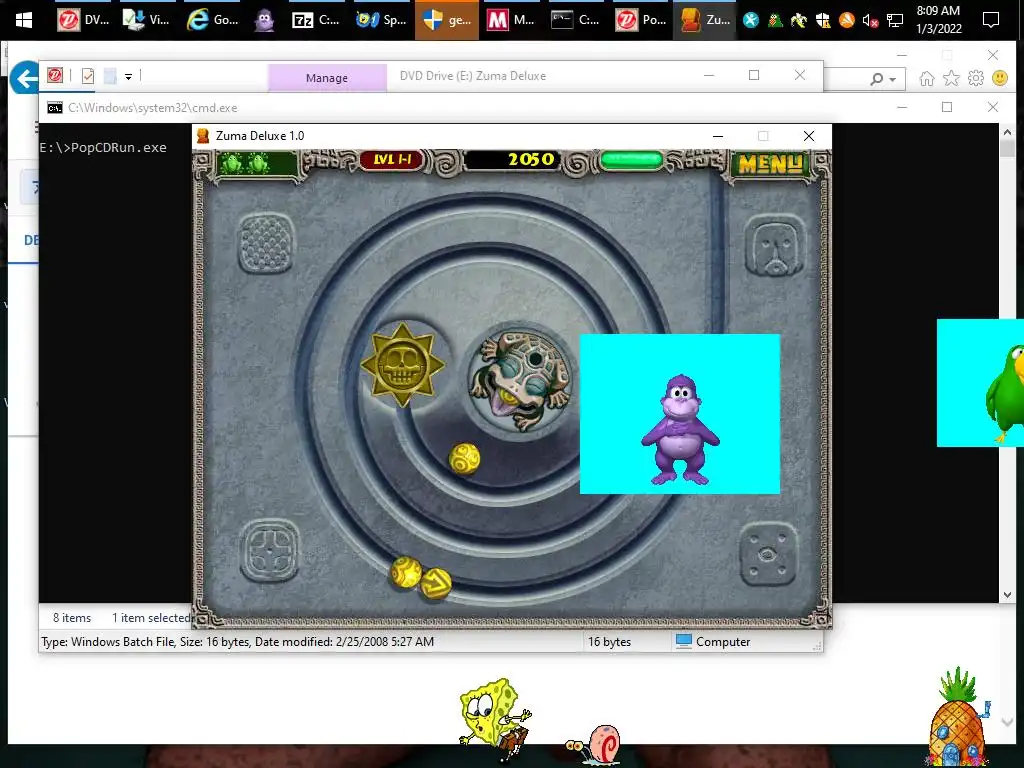1024x768 pixels.
Task: Open the IE search magnifier
Action: (876, 79)
